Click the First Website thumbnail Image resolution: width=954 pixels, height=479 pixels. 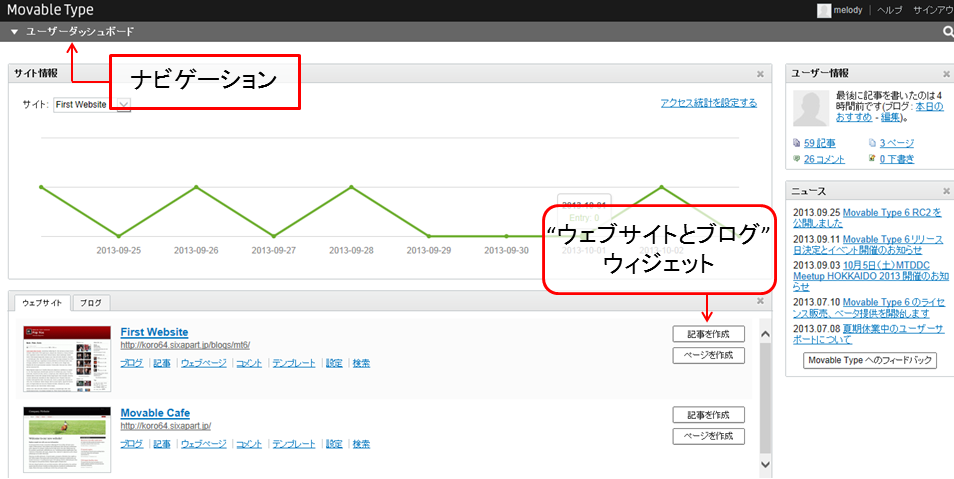[67, 359]
